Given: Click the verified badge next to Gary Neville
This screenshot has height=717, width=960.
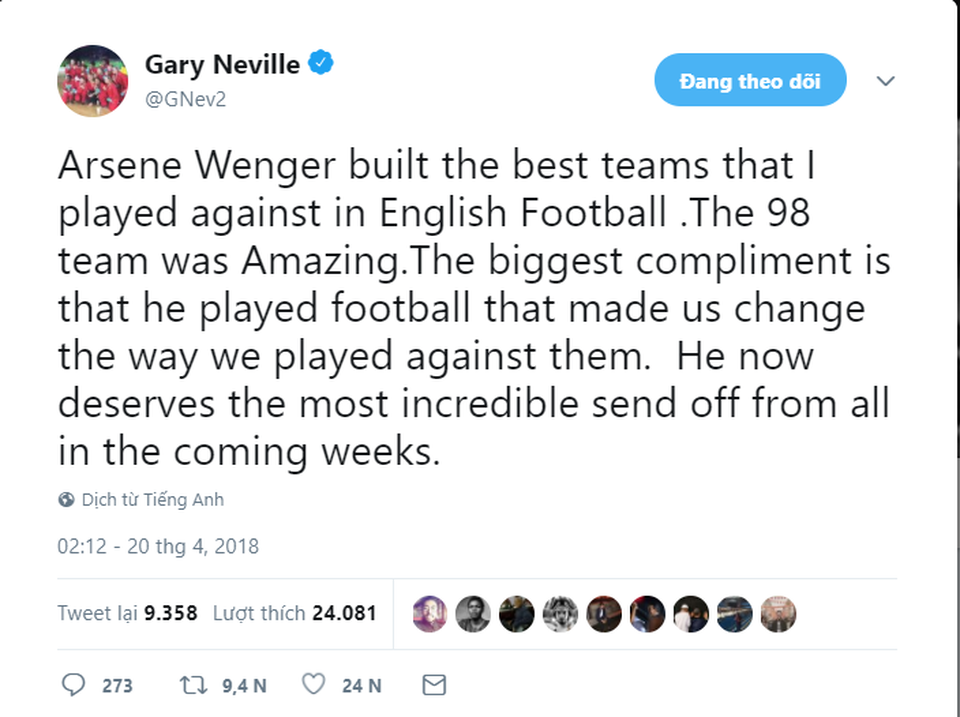Looking at the screenshot, I should 318,62.
